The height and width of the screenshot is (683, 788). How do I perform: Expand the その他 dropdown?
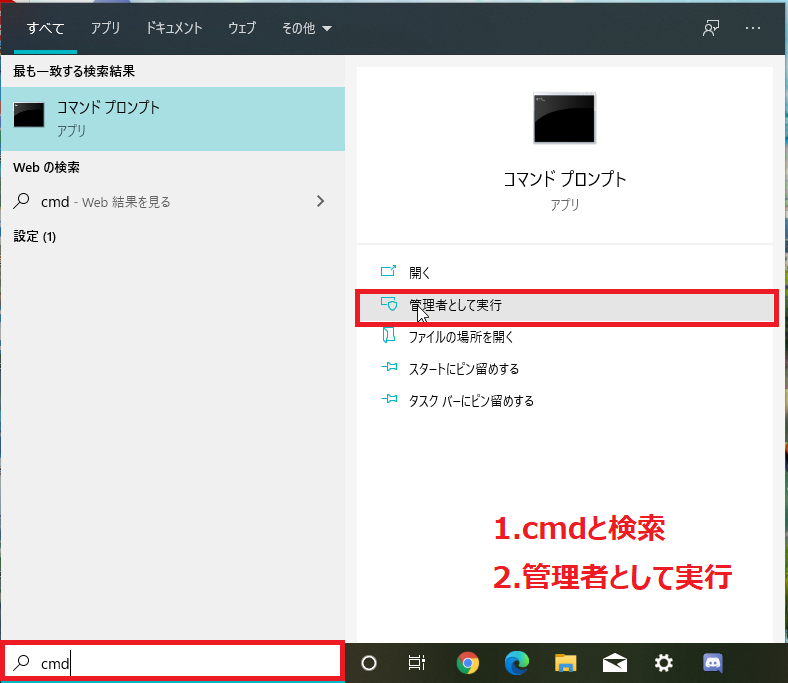tap(306, 28)
